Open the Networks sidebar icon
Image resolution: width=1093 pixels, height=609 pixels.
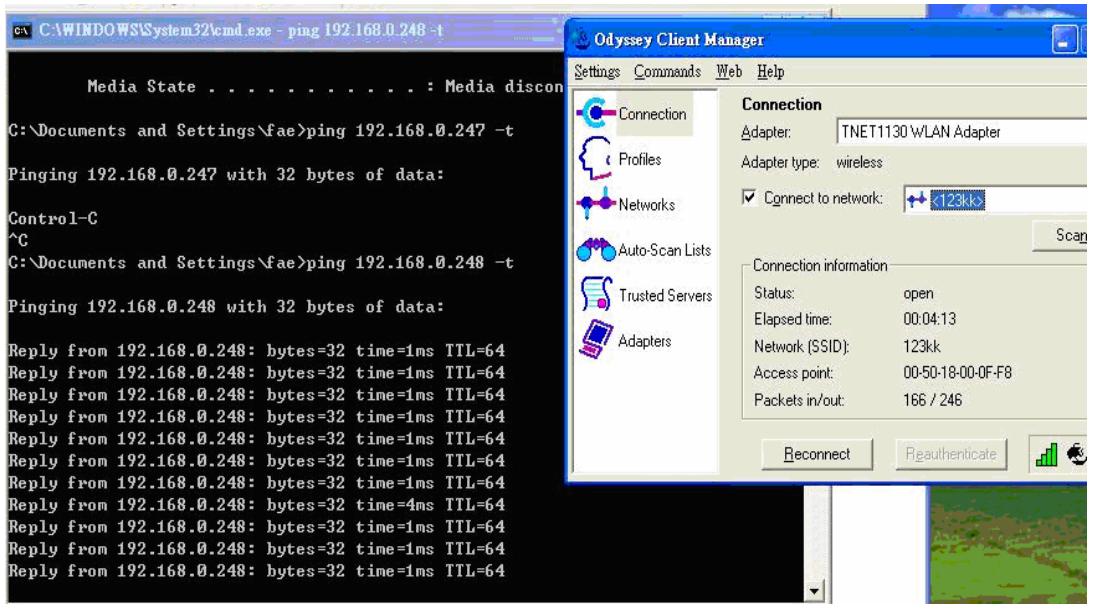click(x=596, y=203)
